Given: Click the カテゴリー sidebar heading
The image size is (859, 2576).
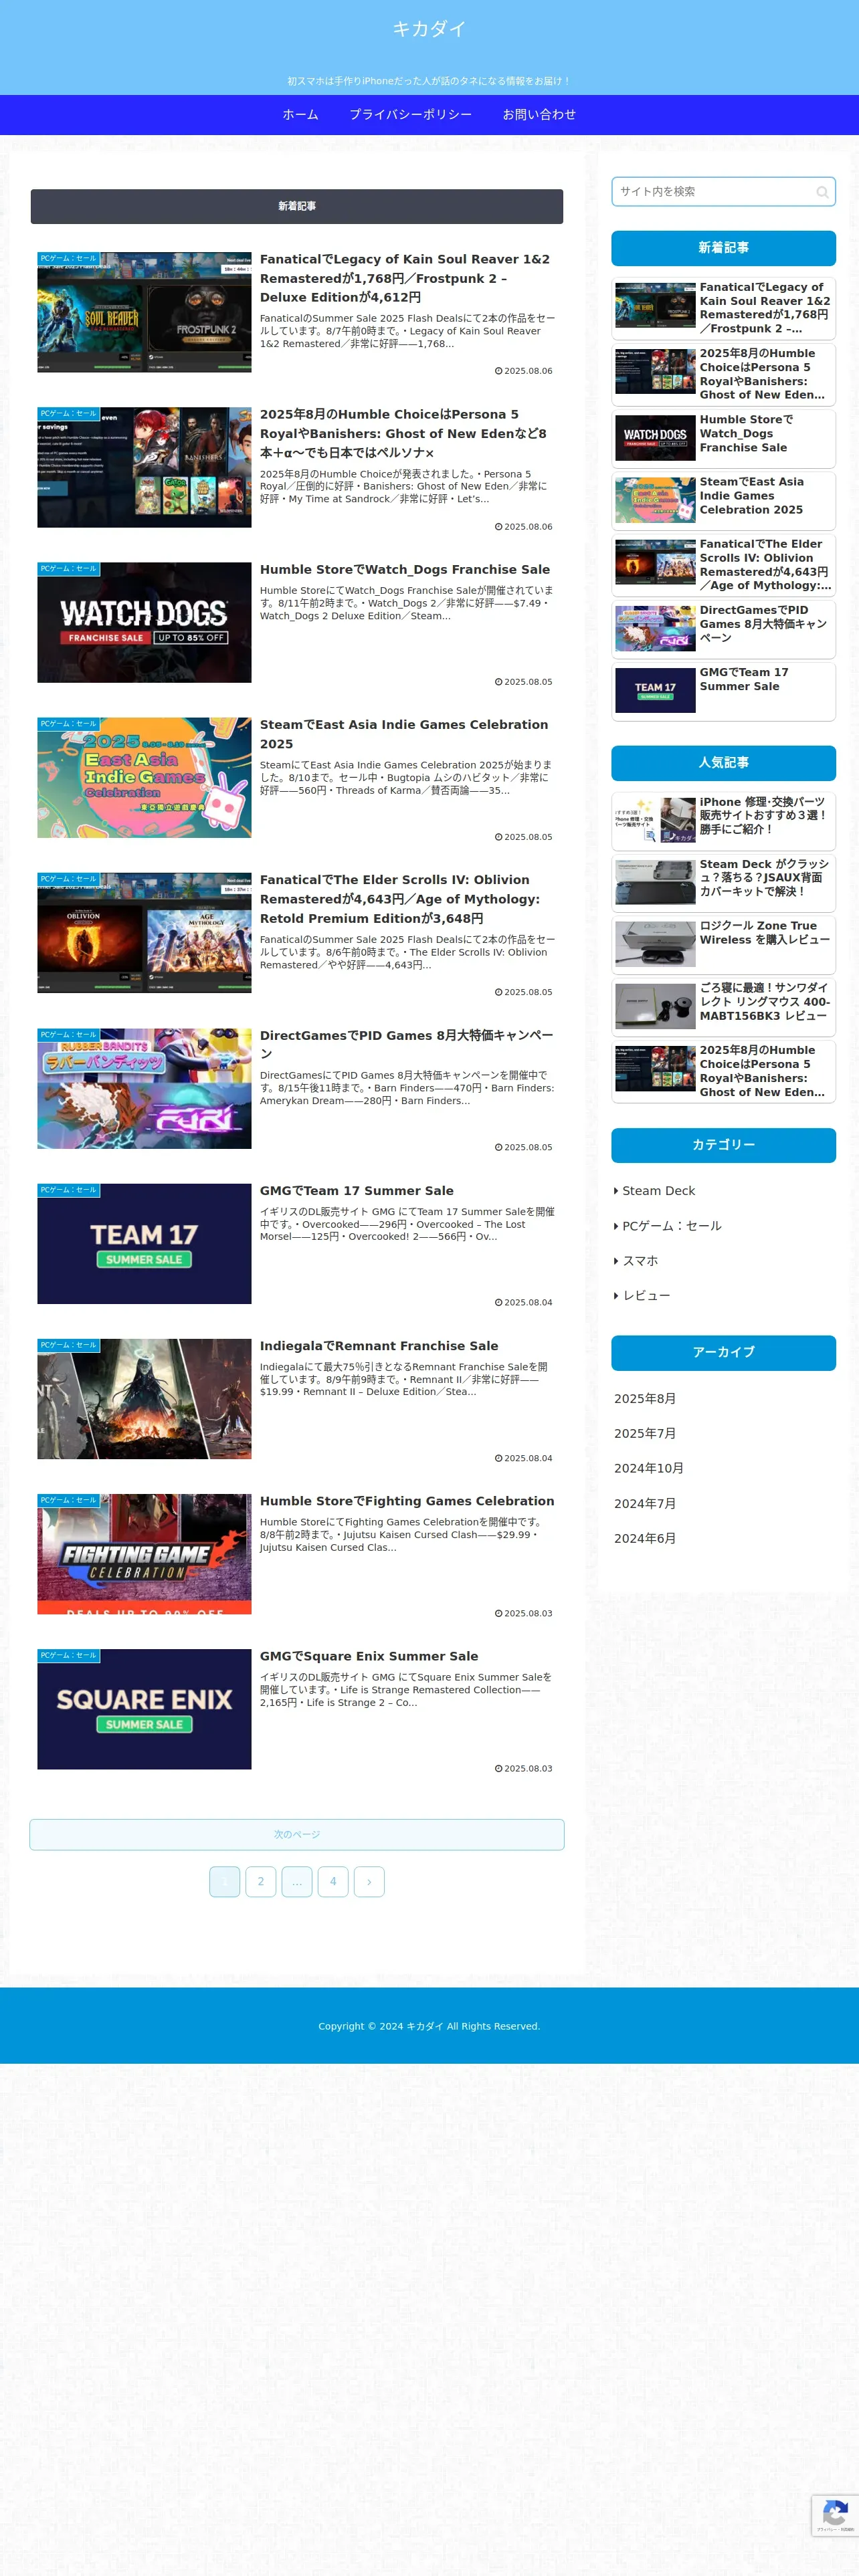Looking at the screenshot, I should coord(724,1145).
